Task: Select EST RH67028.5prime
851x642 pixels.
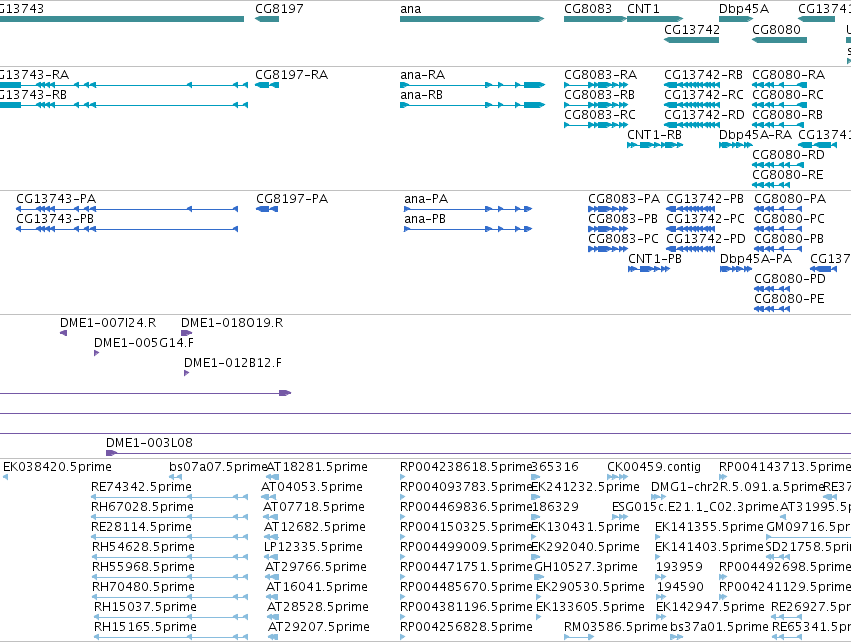Action: point(170,517)
